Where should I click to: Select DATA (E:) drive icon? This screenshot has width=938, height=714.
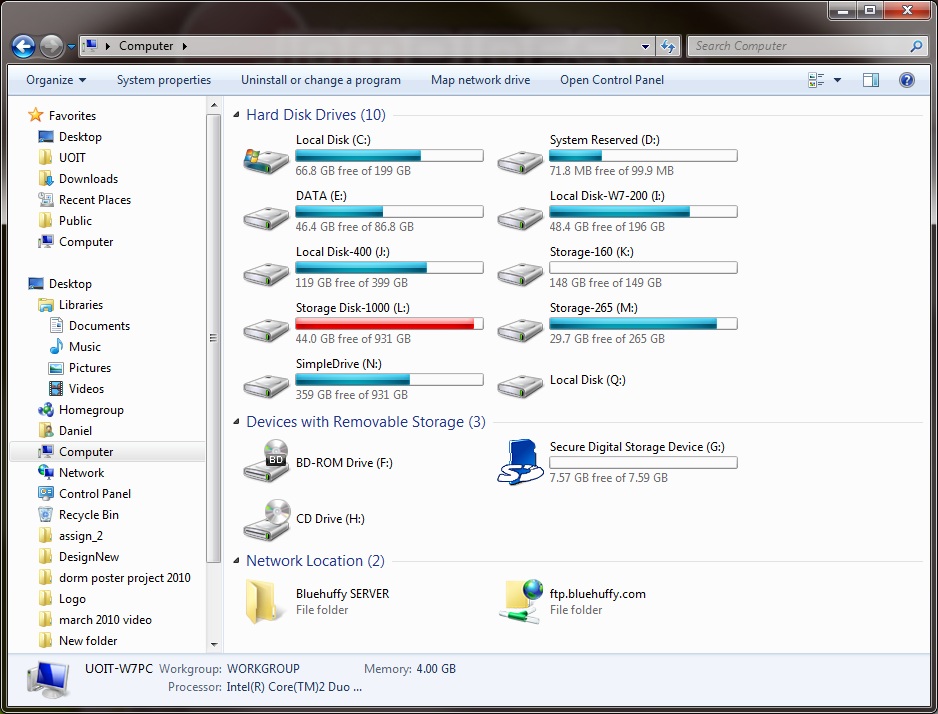pos(266,218)
